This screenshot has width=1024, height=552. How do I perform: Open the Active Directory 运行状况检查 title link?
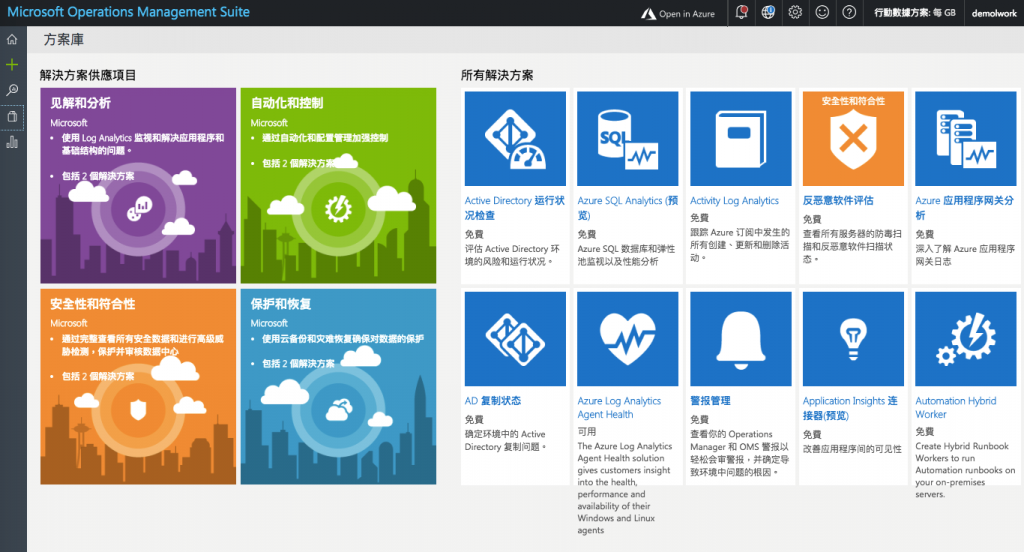pyautogui.click(x=515, y=208)
